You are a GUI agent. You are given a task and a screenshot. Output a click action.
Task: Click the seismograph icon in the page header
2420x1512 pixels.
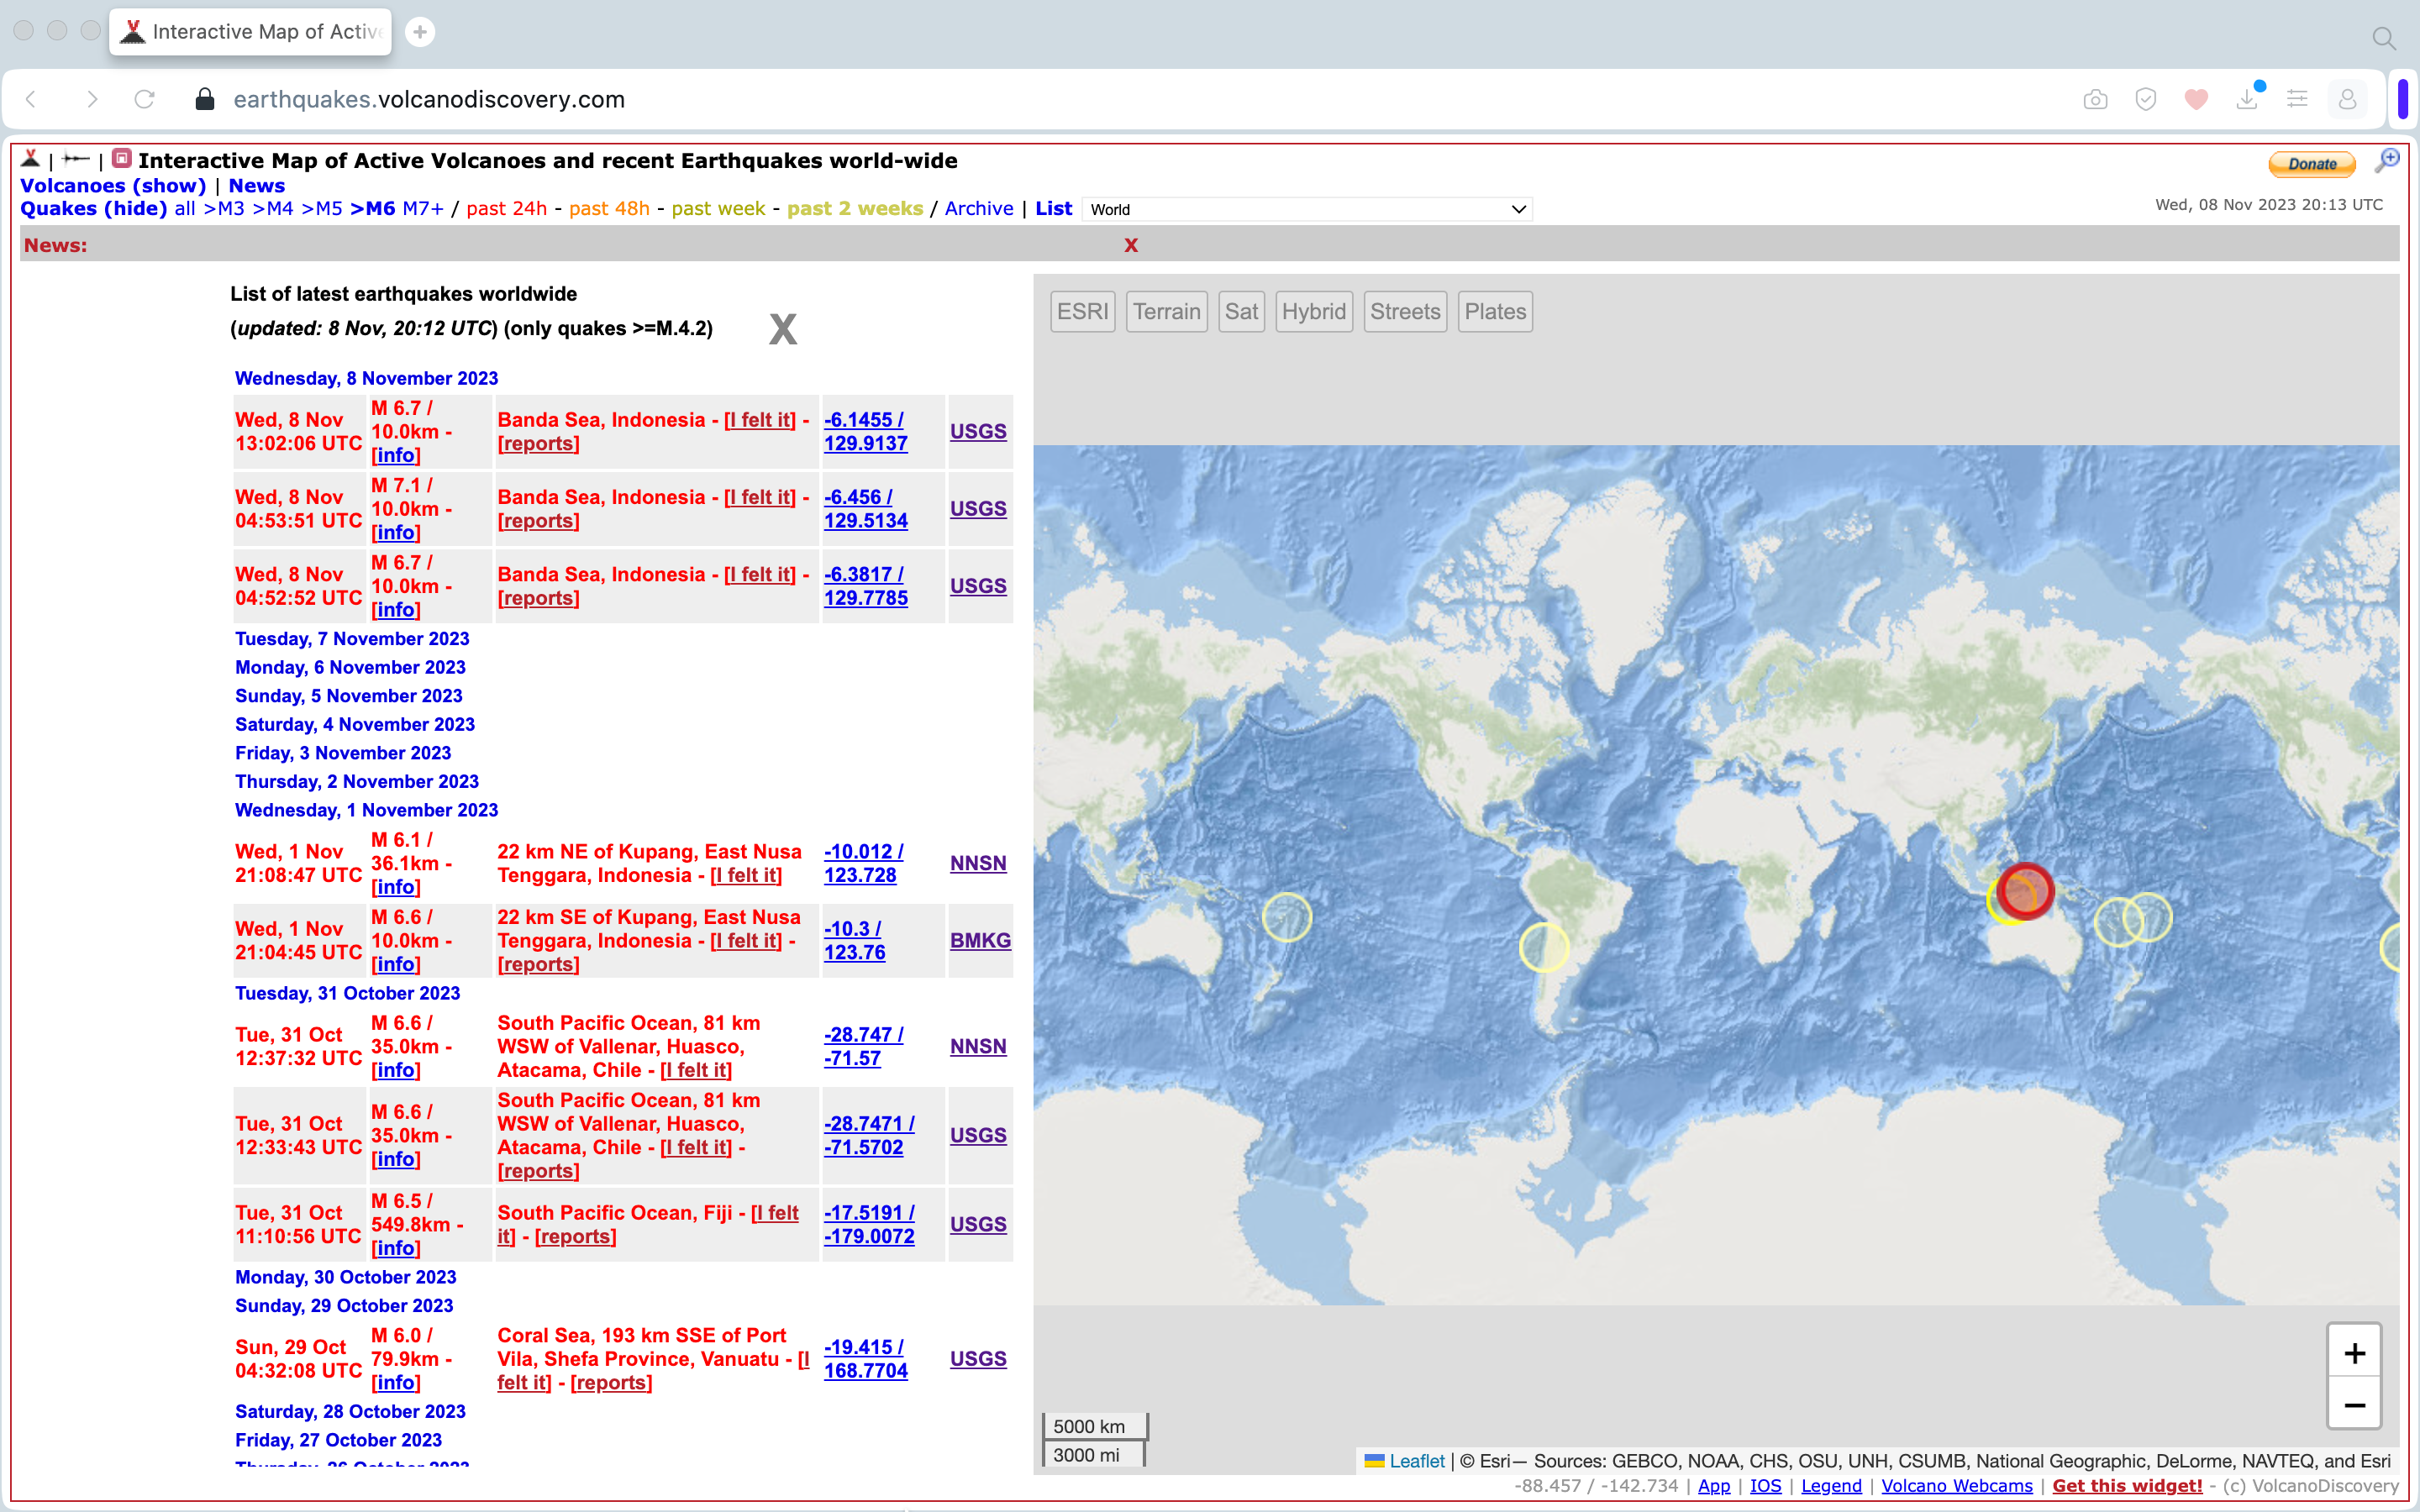[75, 159]
